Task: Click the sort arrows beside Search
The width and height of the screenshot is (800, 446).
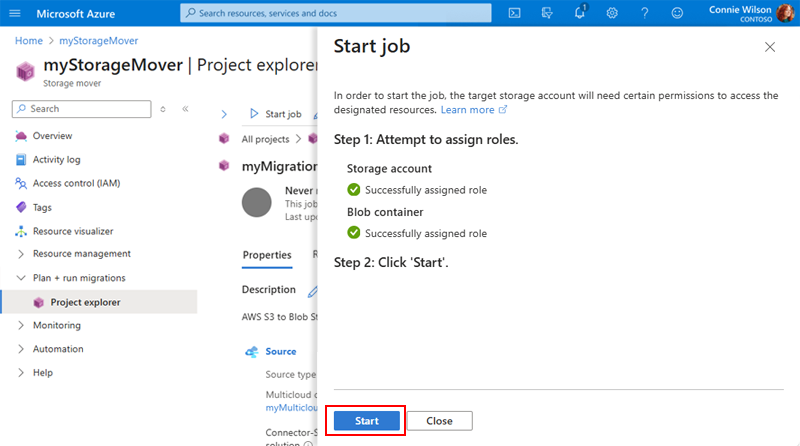Action: (163, 109)
